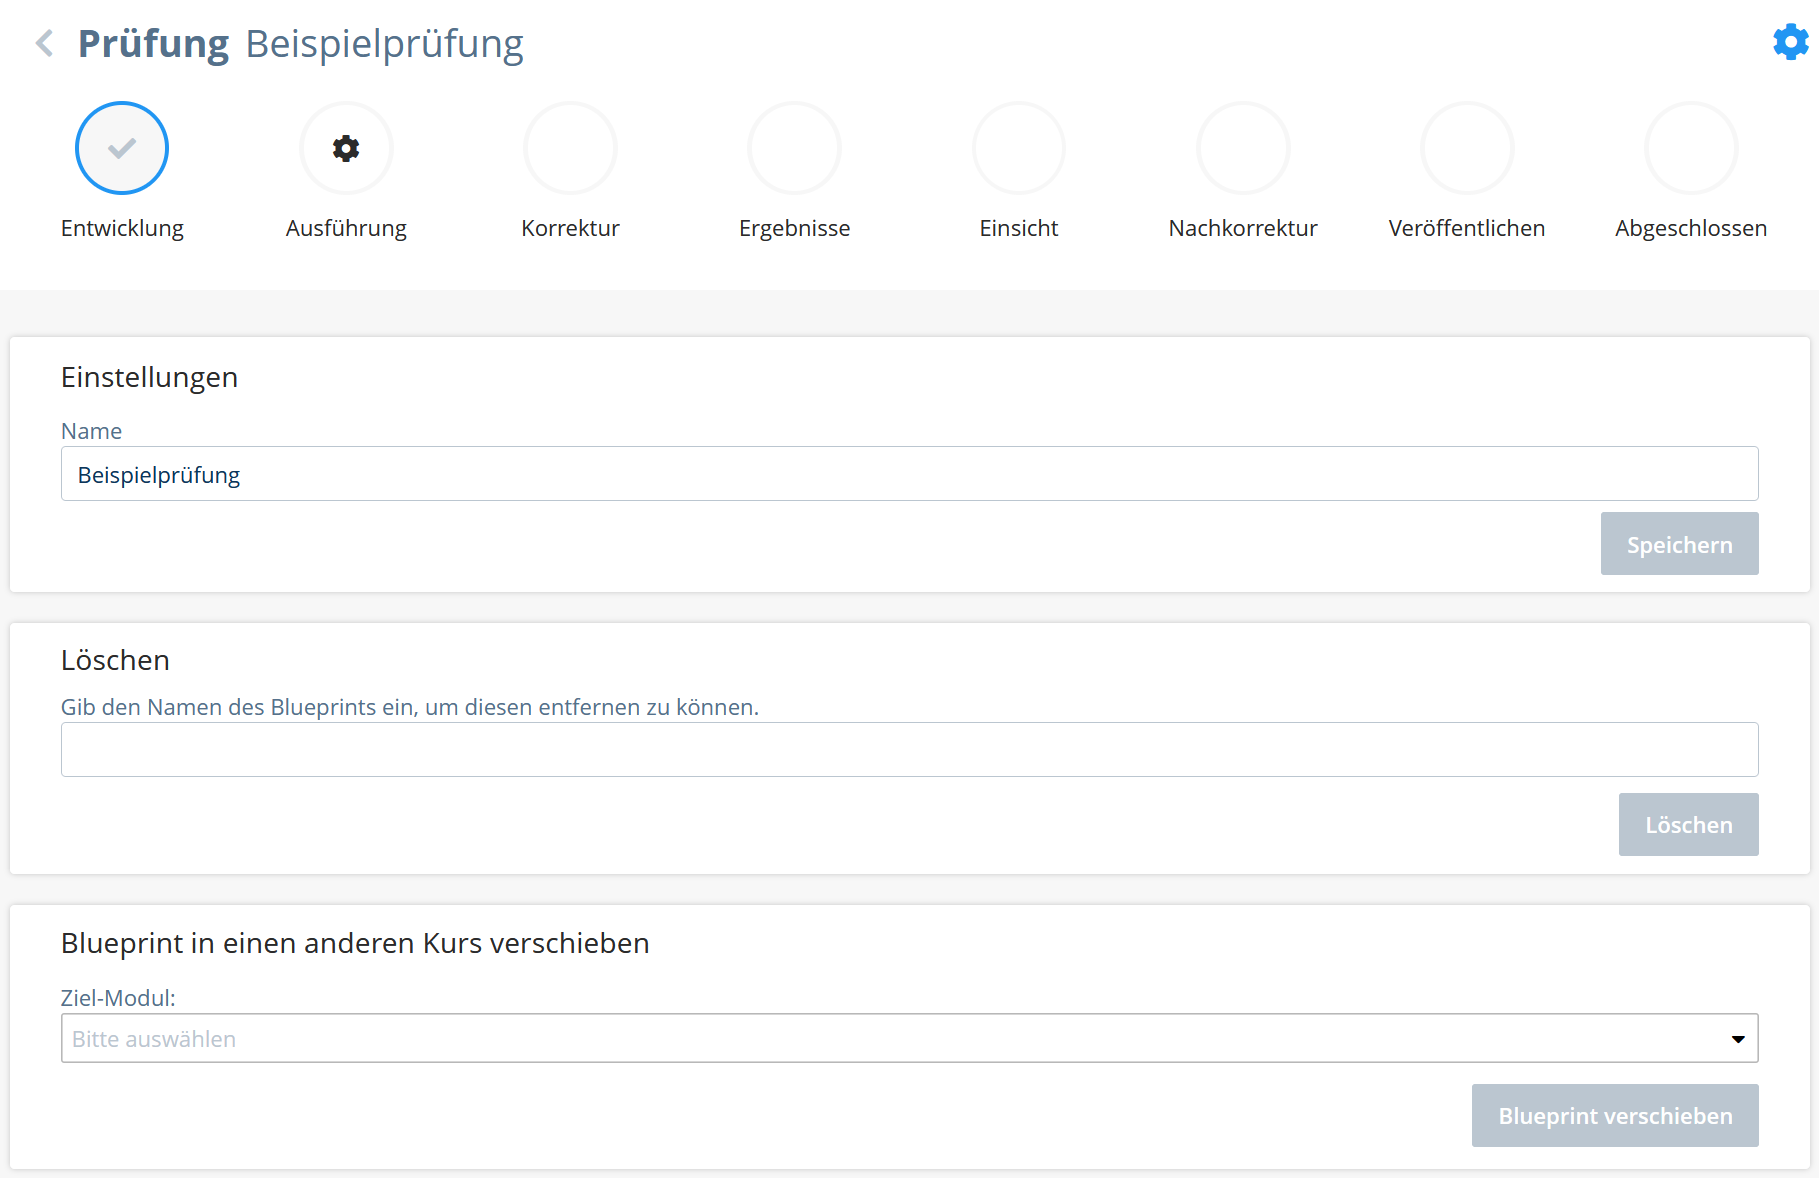Click the Löschen button
Viewport: 1819px width, 1178px height.
1688,824
